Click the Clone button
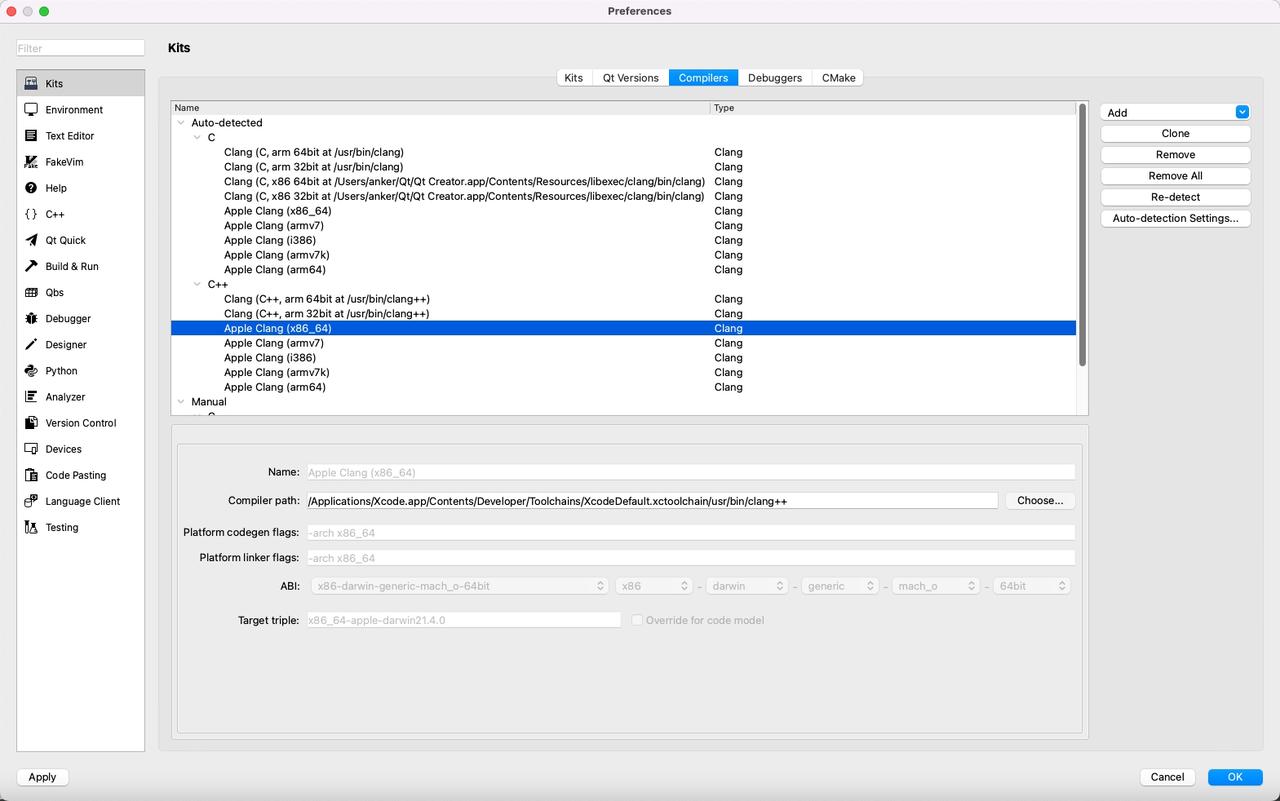1280x801 pixels. click(1175, 133)
